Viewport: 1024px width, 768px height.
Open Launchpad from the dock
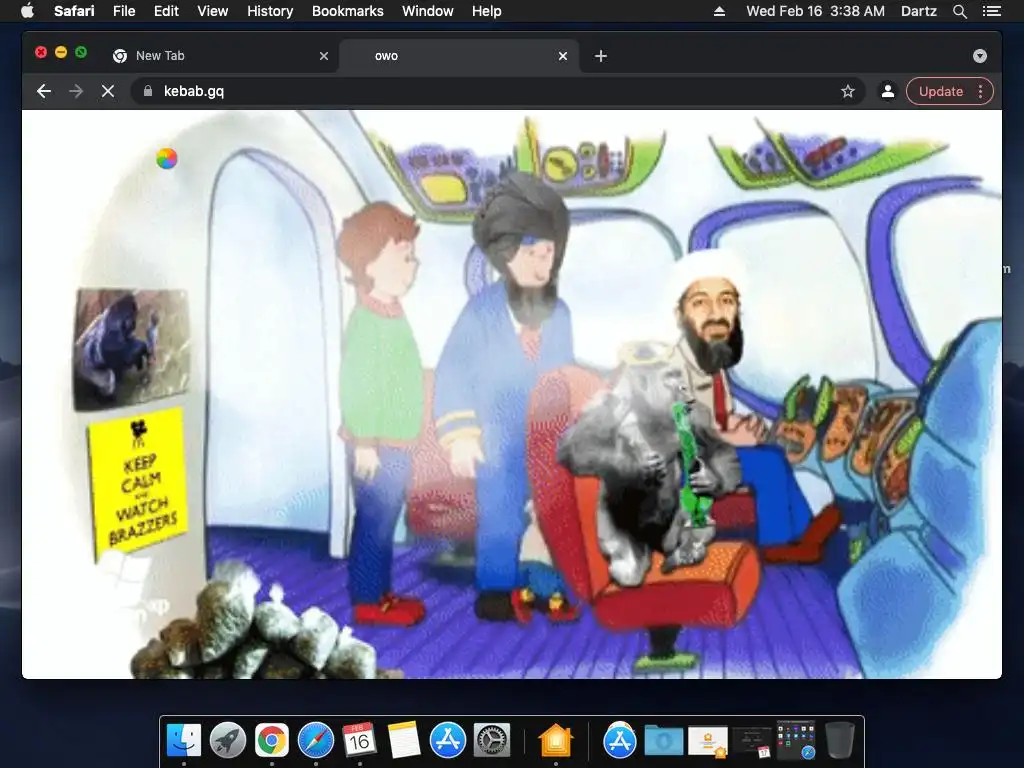point(228,741)
